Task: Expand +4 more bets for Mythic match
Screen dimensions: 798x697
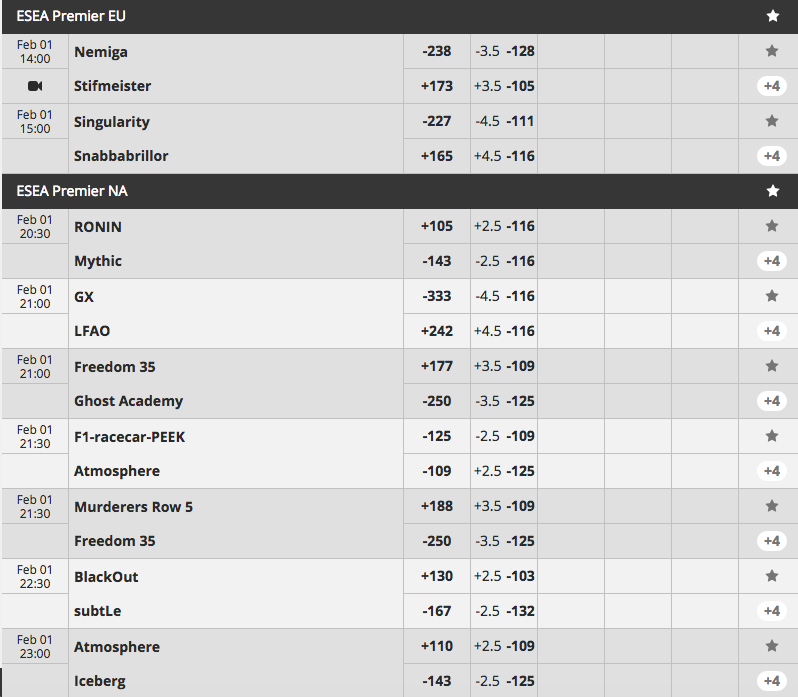Action: (x=772, y=261)
